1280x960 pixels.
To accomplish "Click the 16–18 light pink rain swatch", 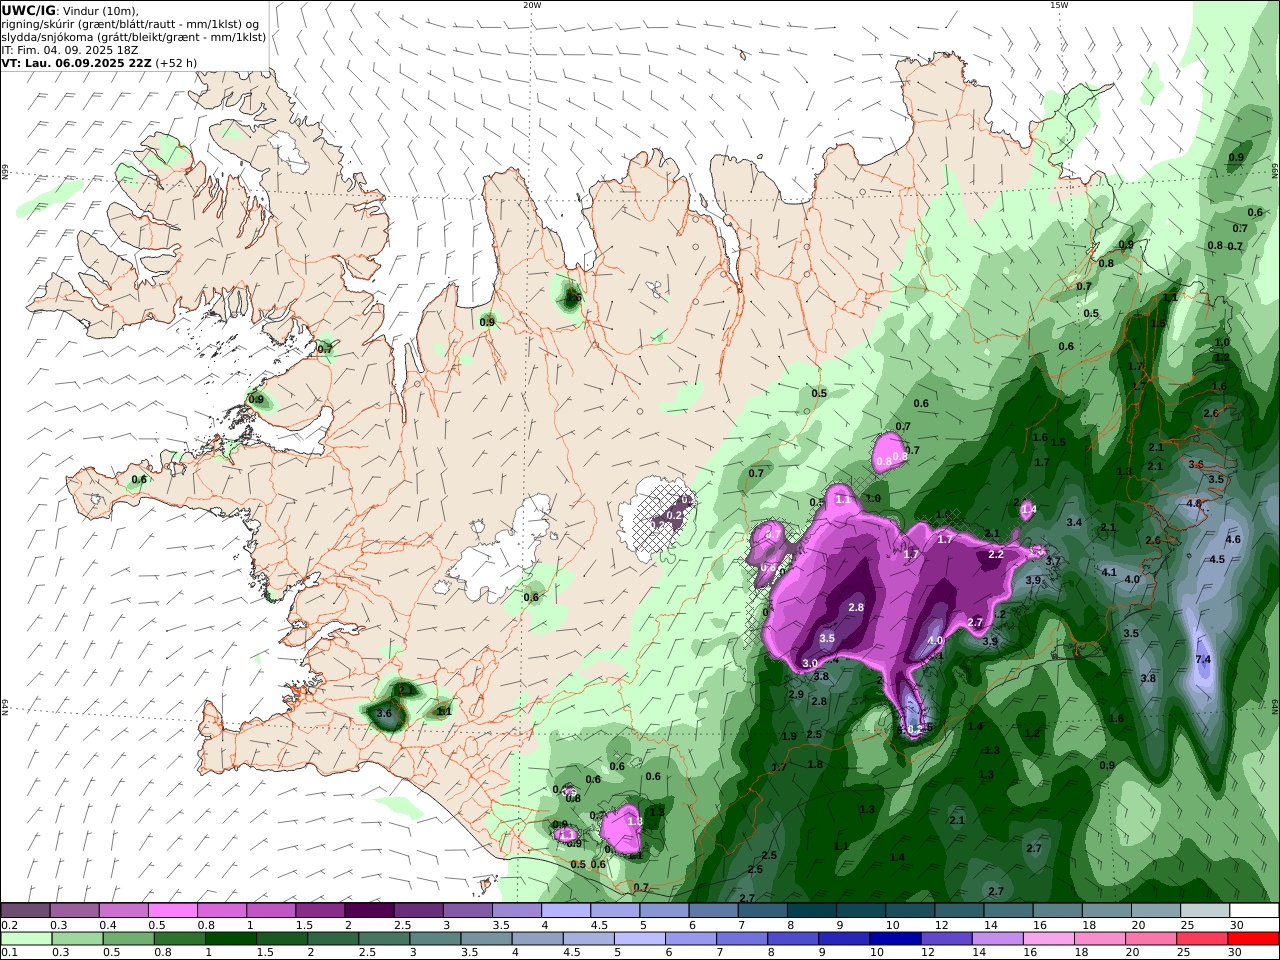I will [x=1049, y=939].
